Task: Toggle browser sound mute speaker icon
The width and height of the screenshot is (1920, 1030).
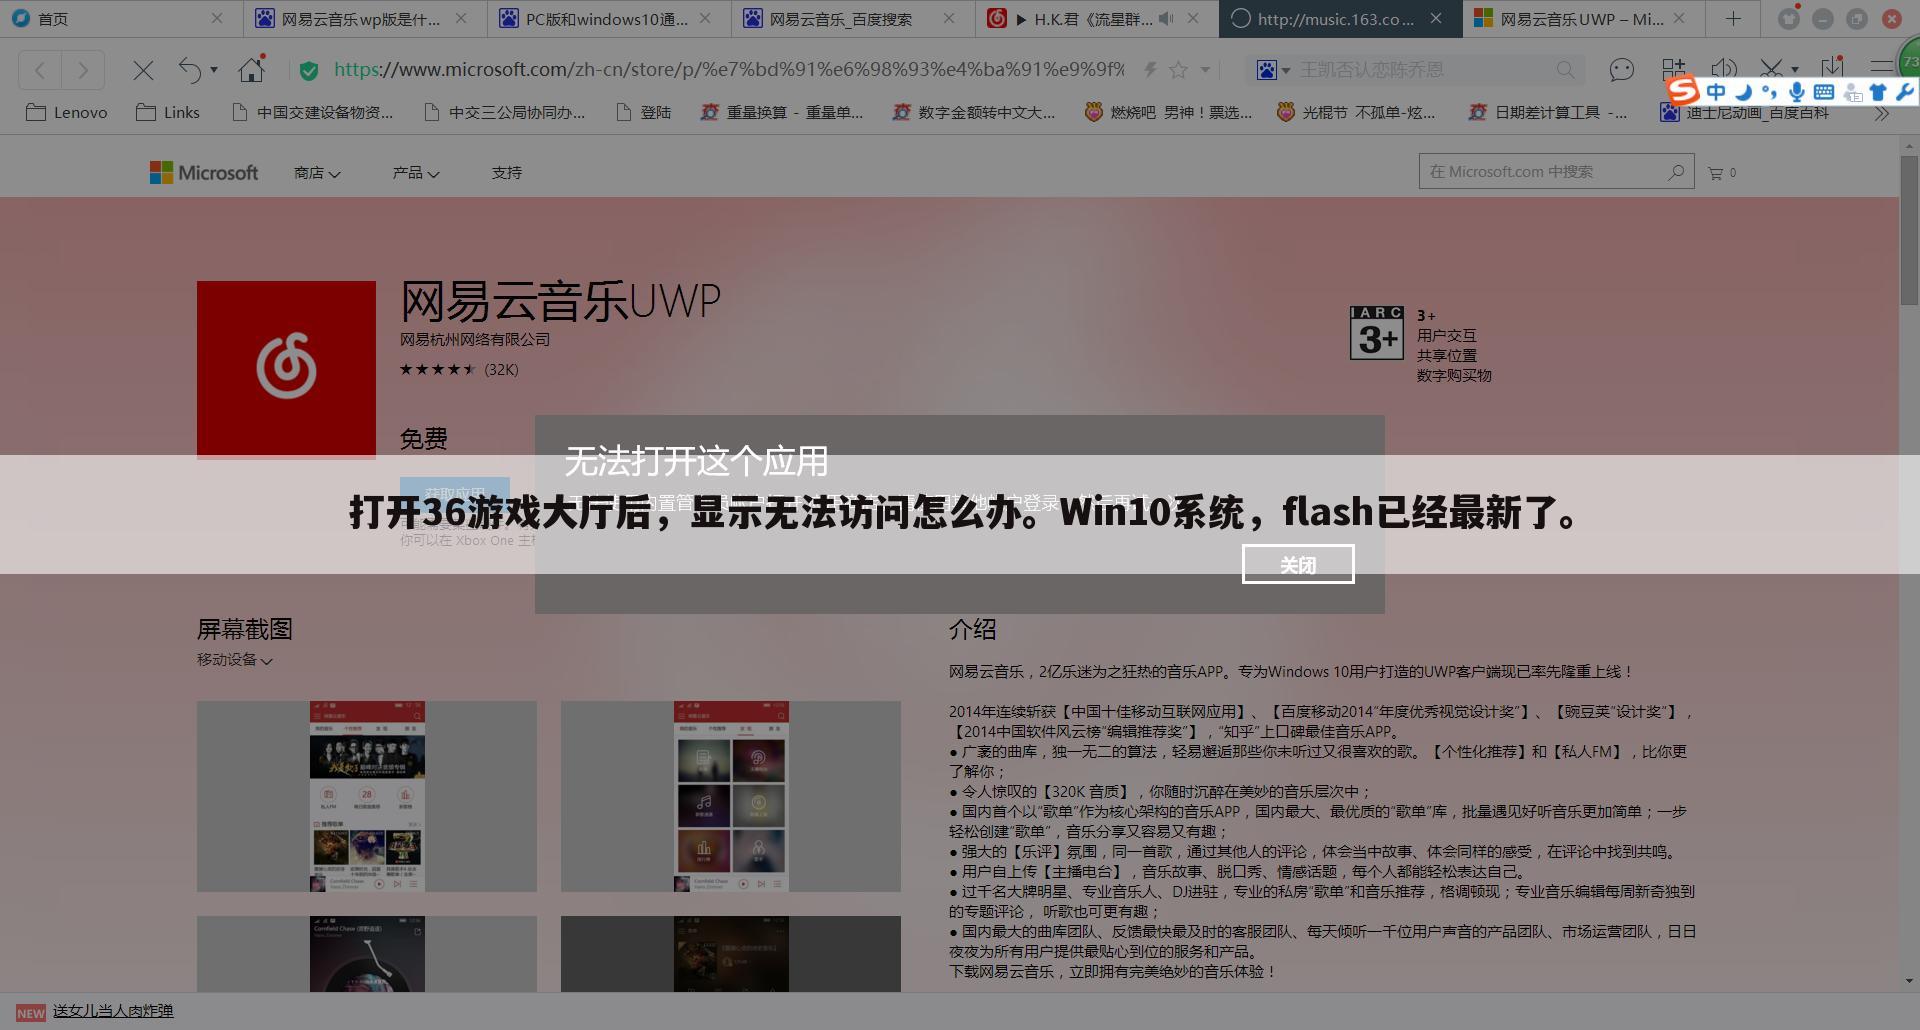Action: point(1723,69)
